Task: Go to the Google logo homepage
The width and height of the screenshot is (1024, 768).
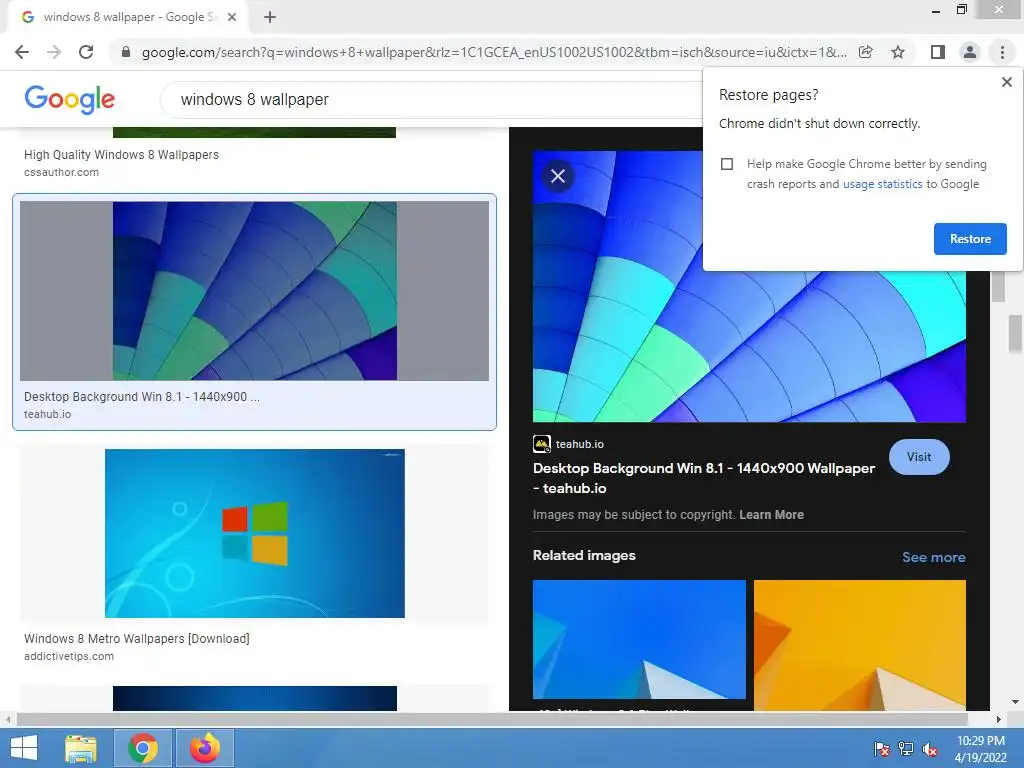Action: (70, 99)
